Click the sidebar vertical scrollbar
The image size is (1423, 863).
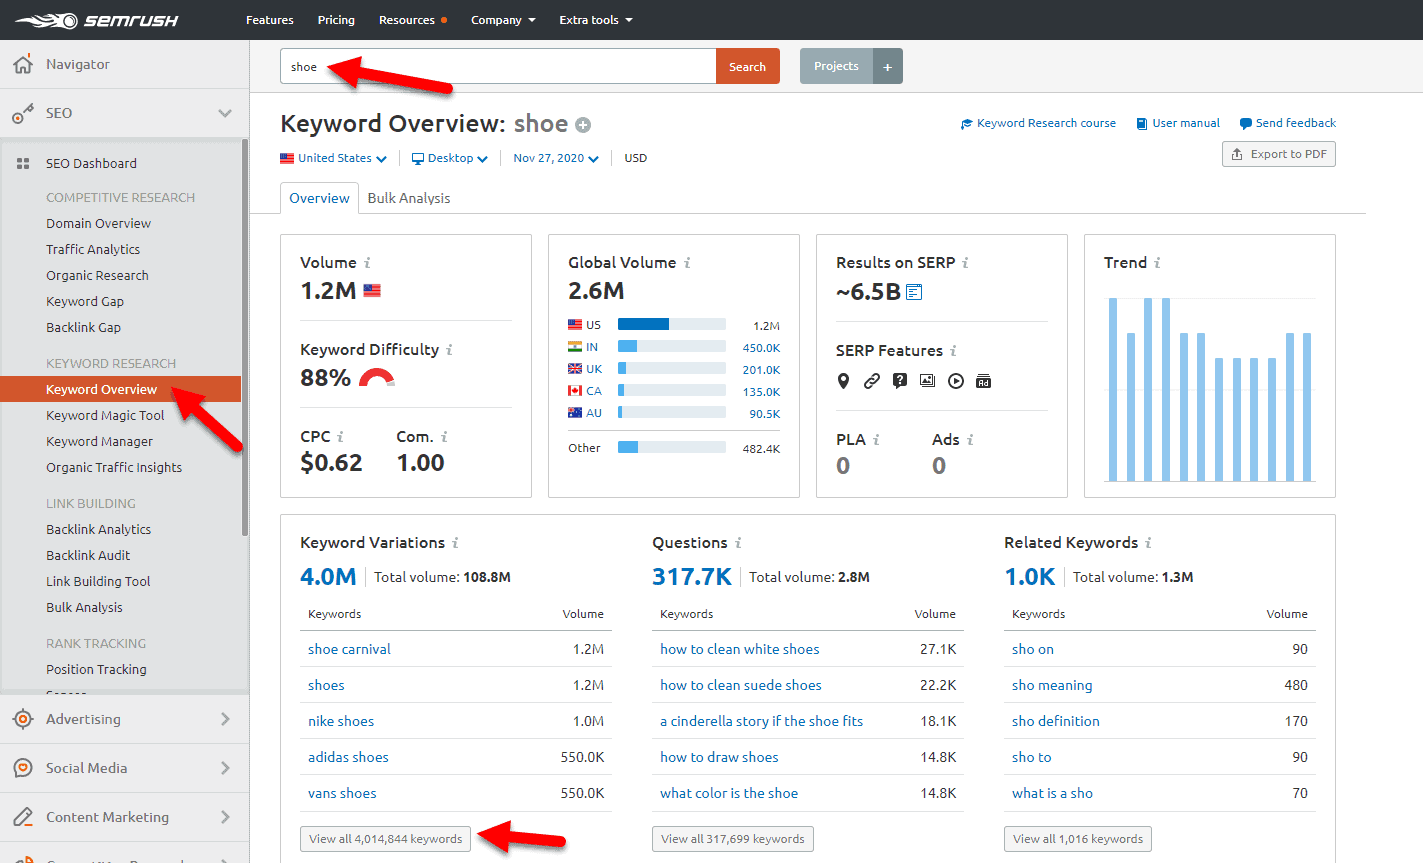244,337
